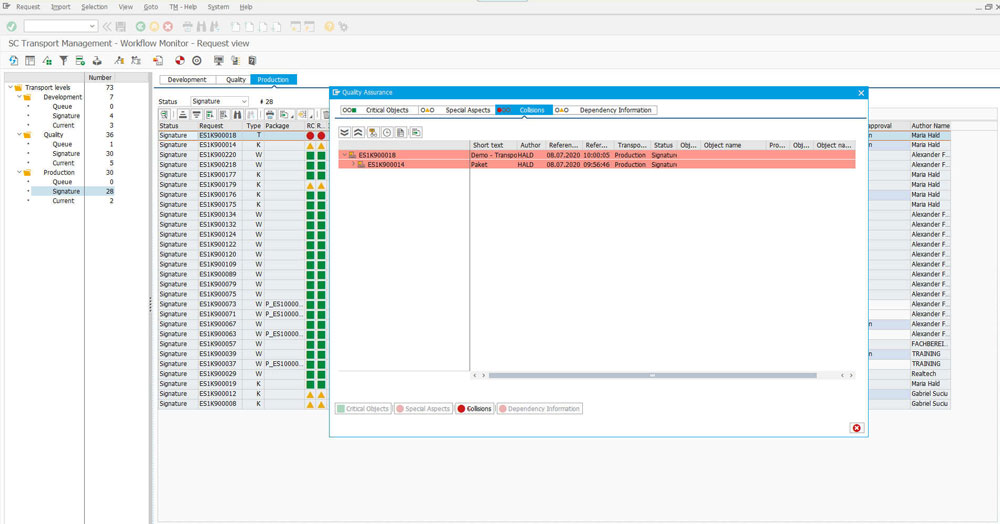Switch to the Development tab
The height and width of the screenshot is (524, 1000).
coord(187,80)
